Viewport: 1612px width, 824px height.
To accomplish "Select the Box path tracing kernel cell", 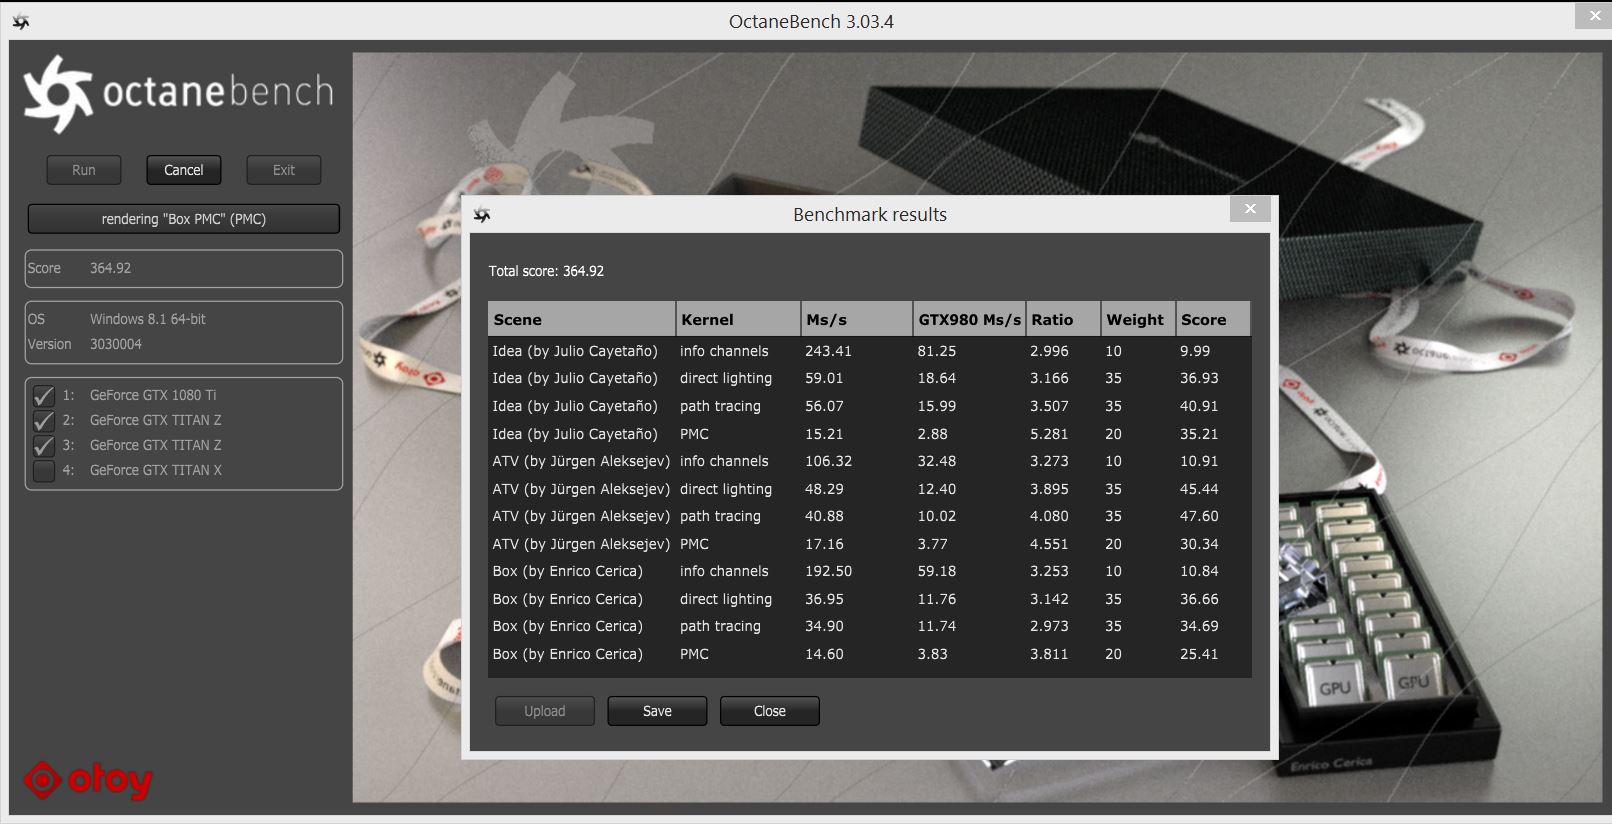I will (x=720, y=626).
